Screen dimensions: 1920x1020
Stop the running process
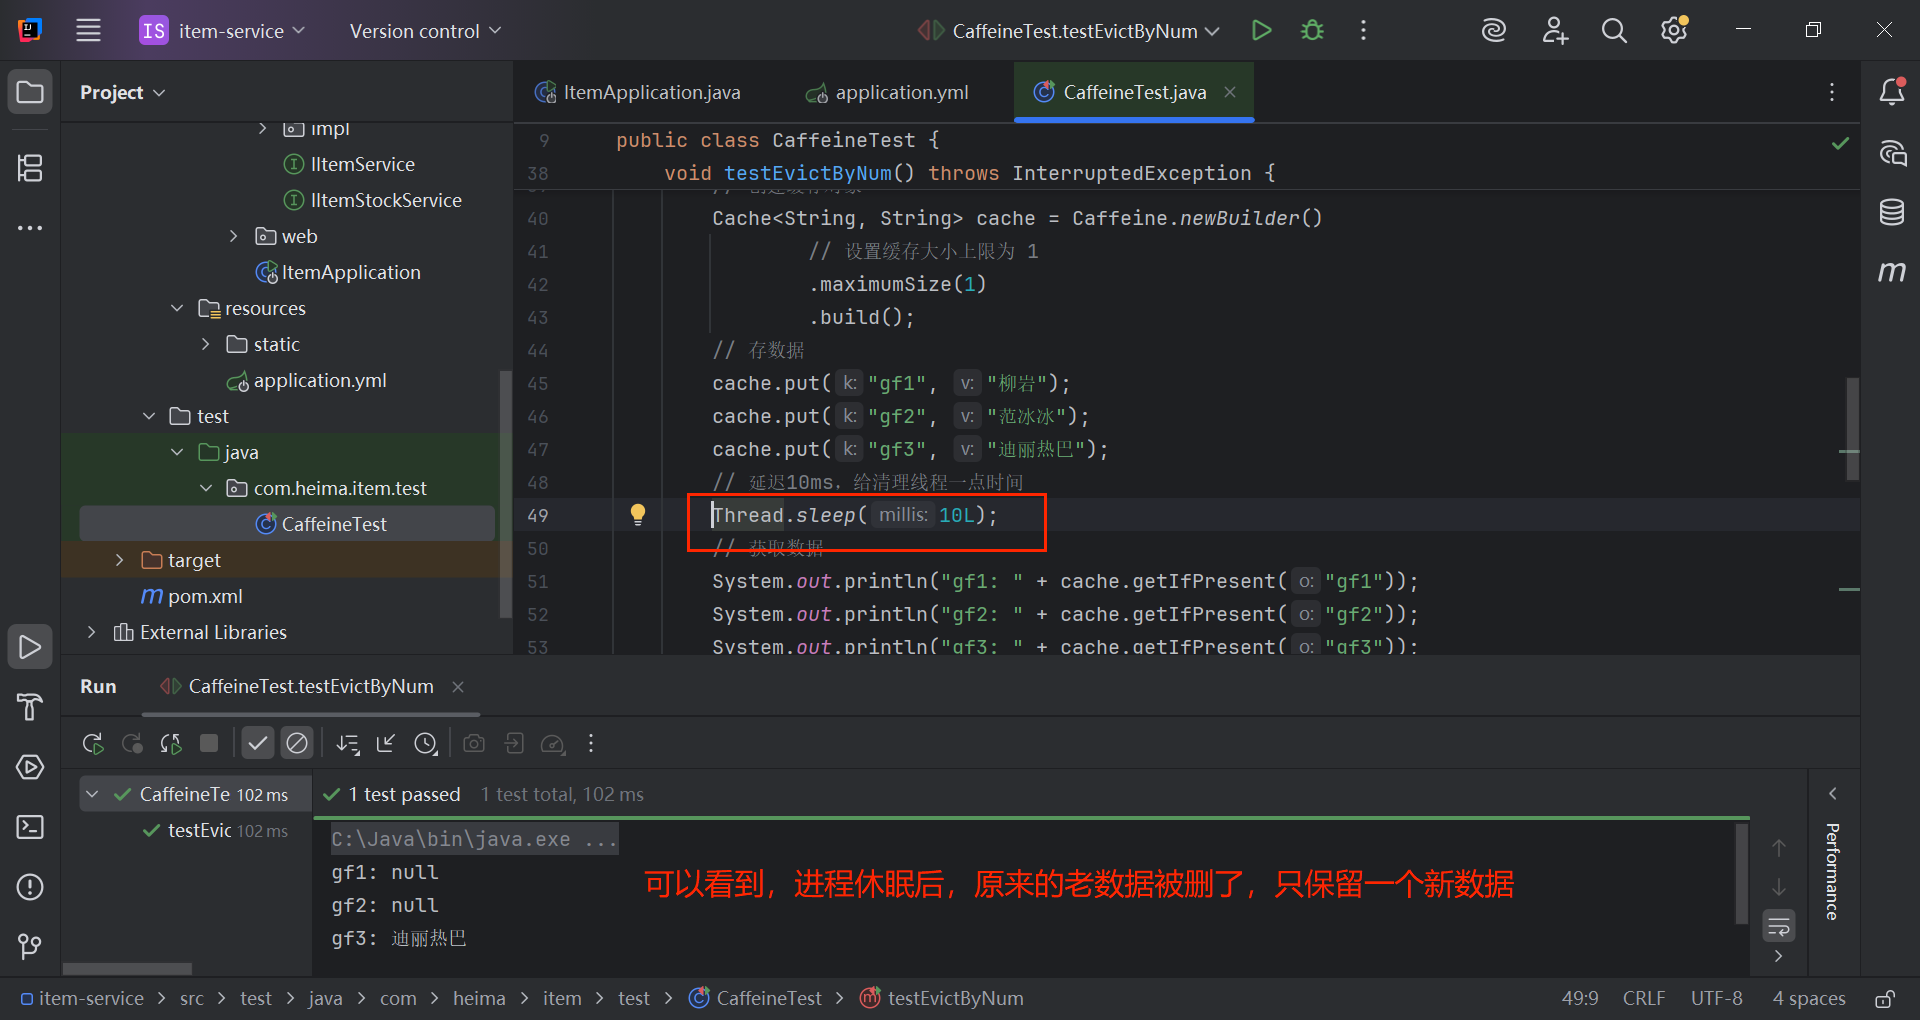pyautogui.click(x=209, y=743)
